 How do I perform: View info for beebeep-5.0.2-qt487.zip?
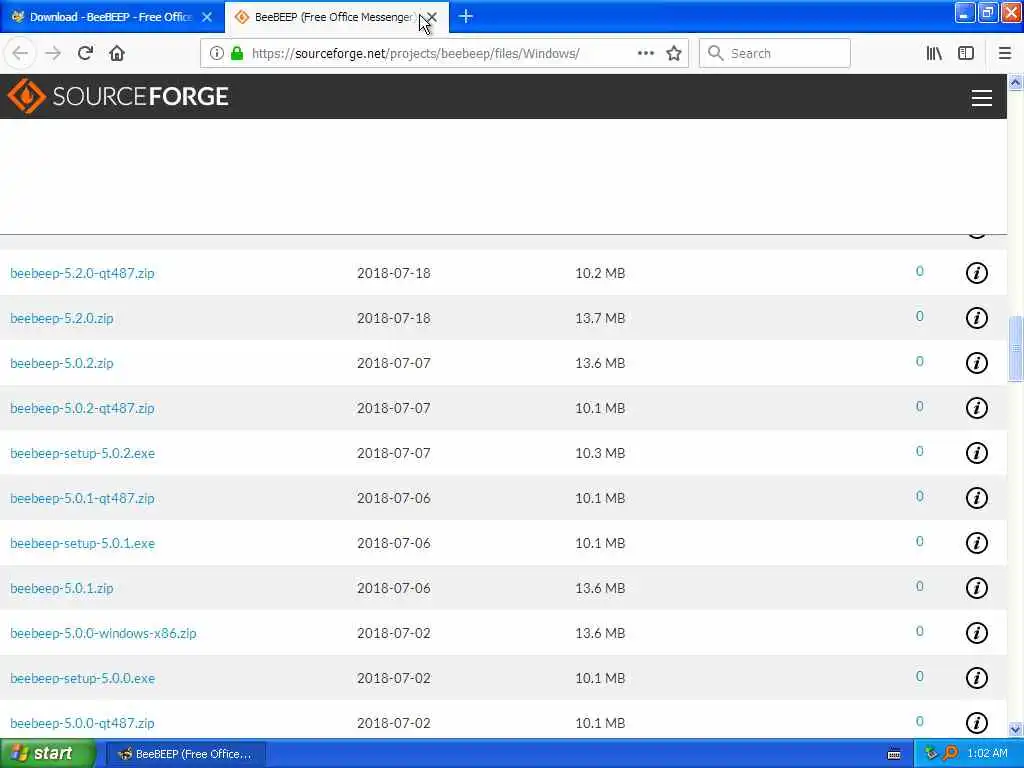(x=976, y=408)
